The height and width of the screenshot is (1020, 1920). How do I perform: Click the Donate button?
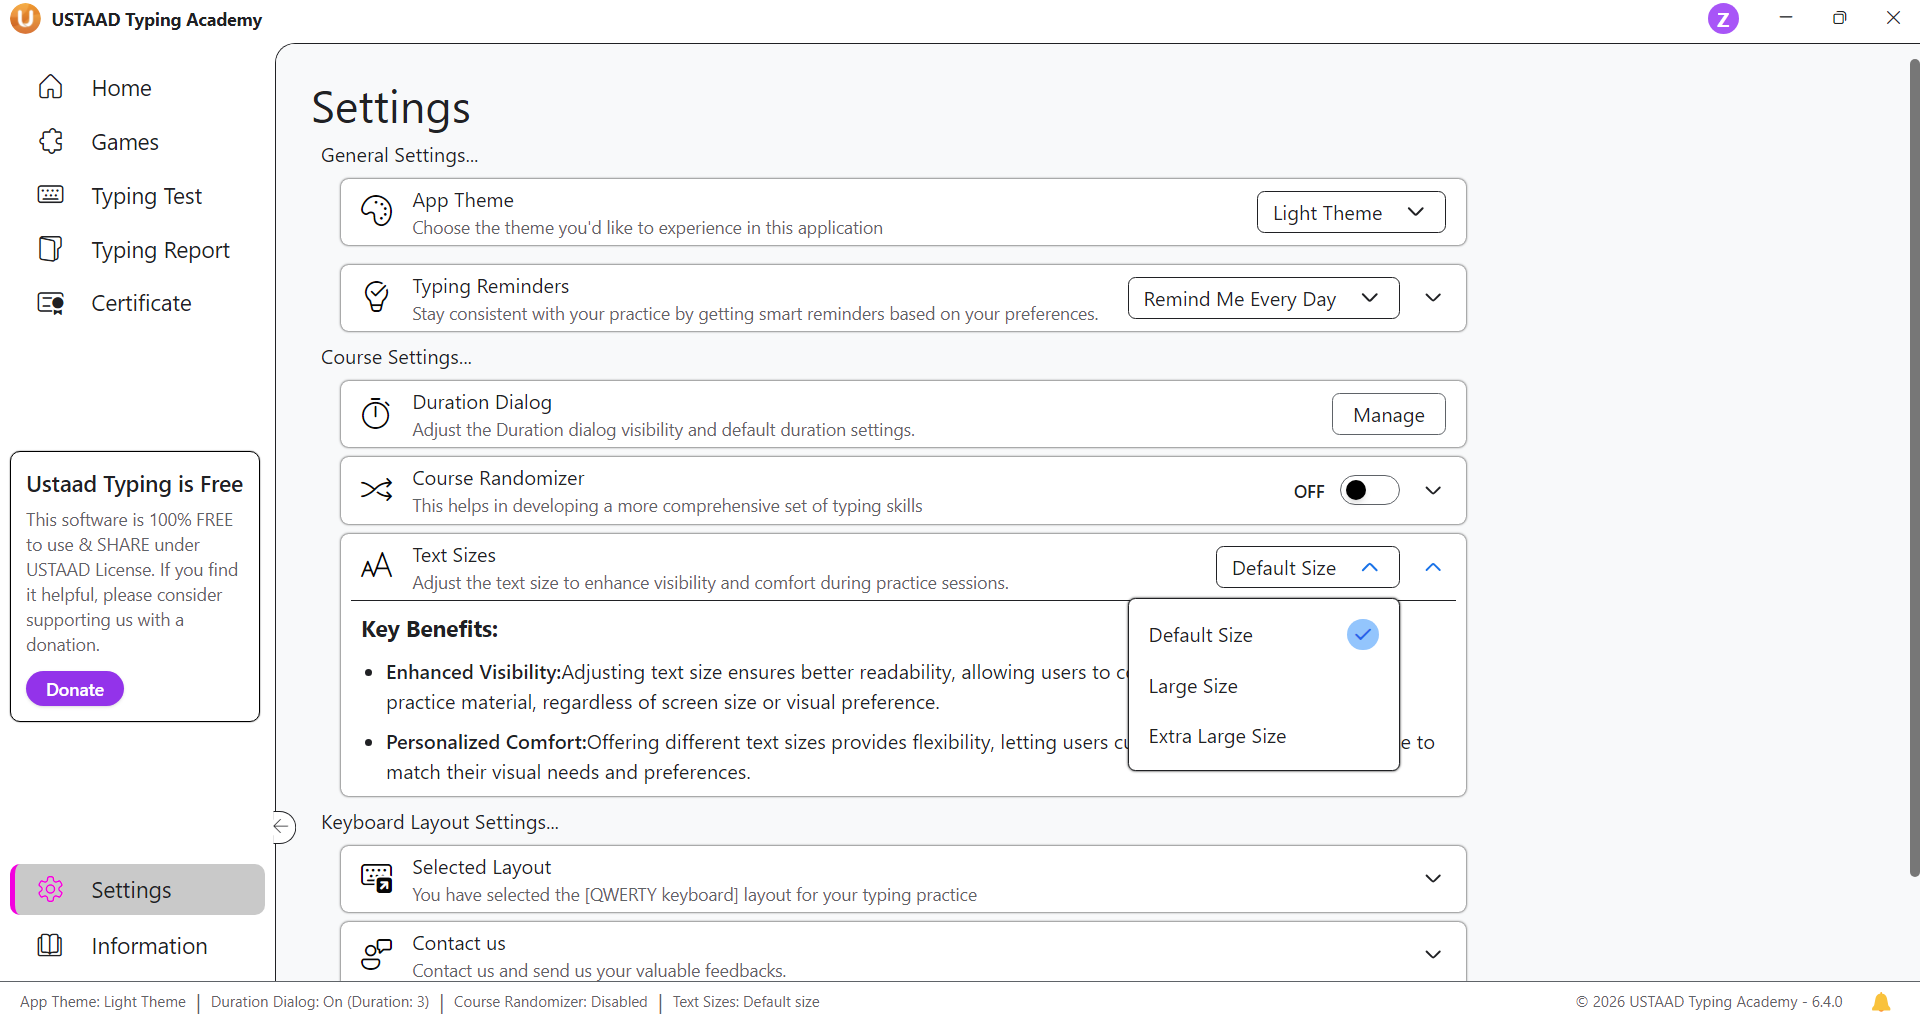[x=75, y=690]
